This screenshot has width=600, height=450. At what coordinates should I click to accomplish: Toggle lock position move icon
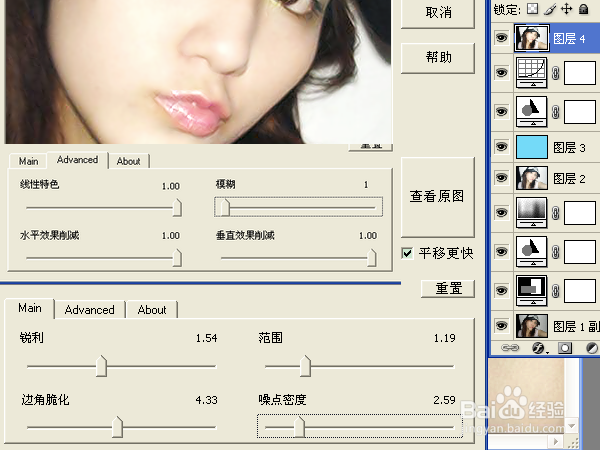[x=566, y=9]
